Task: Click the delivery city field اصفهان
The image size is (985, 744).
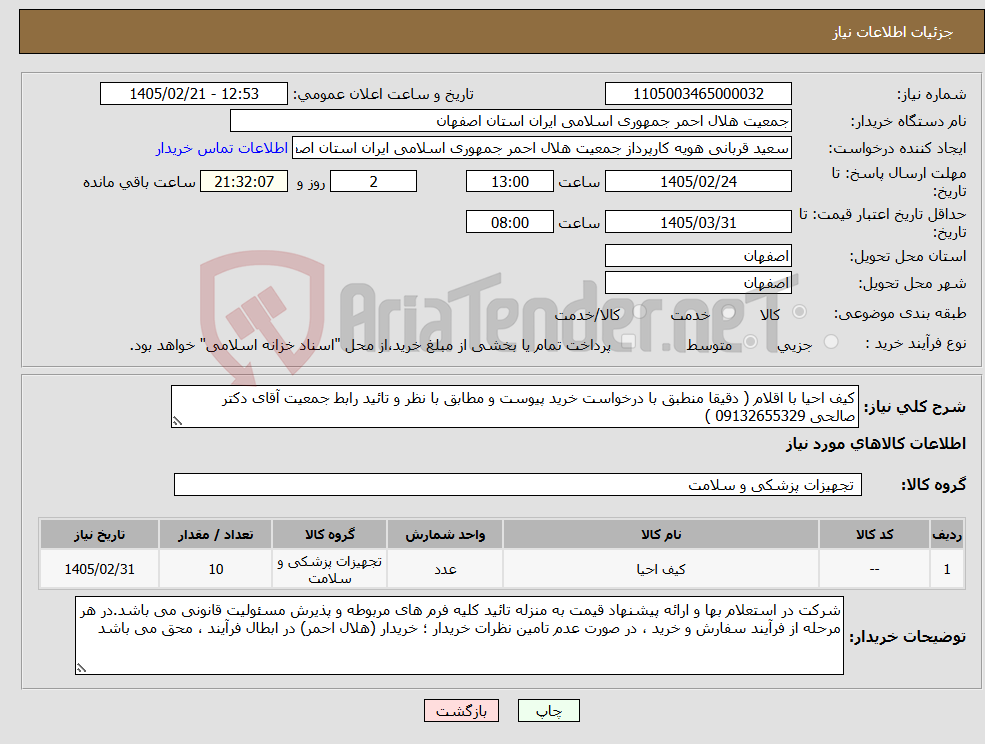Action: pos(698,283)
